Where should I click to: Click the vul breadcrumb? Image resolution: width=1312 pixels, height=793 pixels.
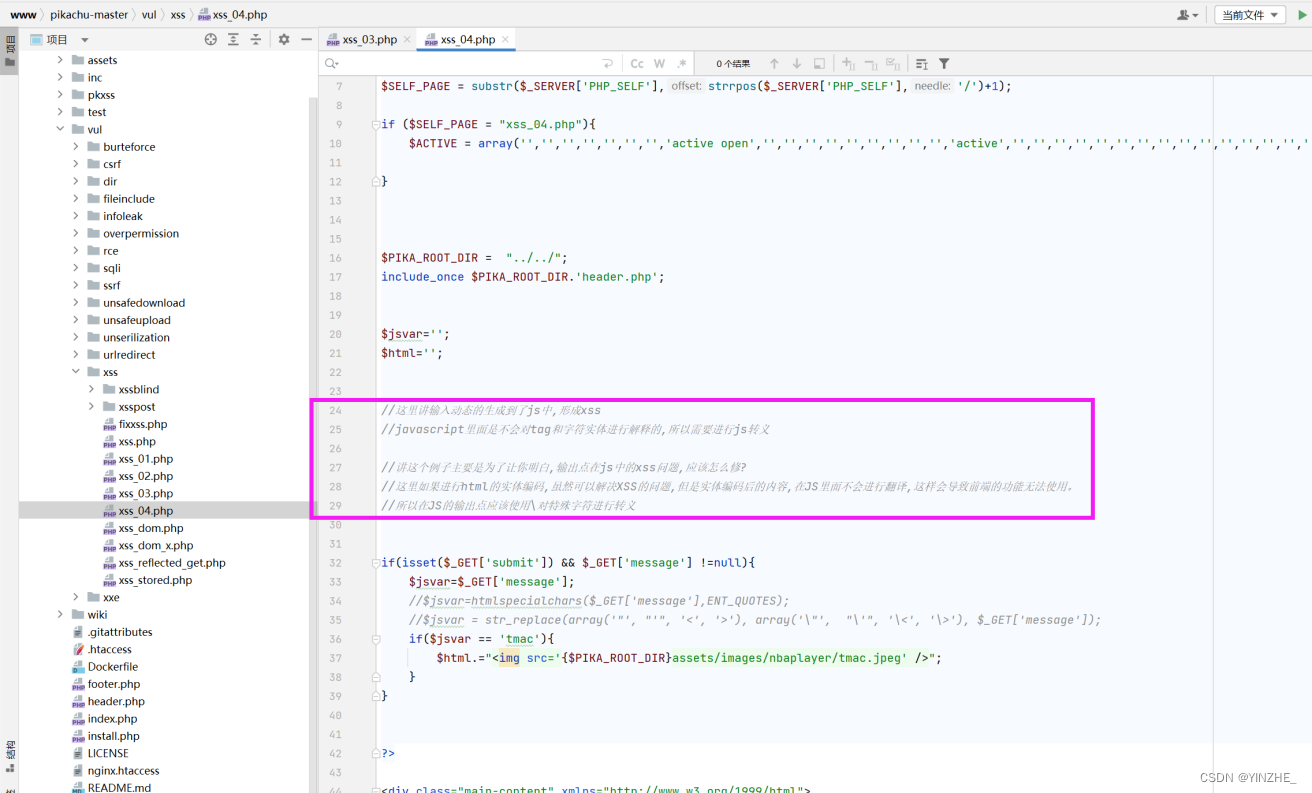(x=149, y=15)
